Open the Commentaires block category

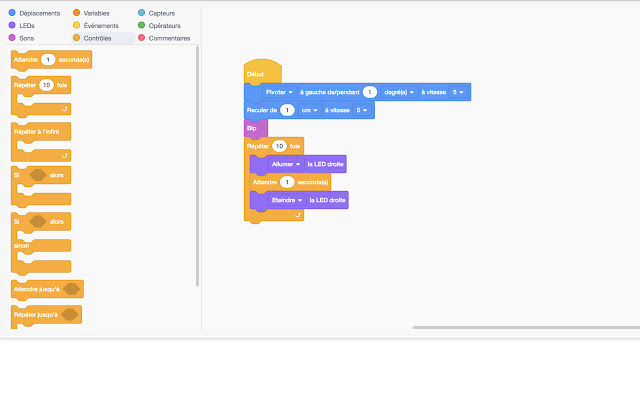[x=164, y=38]
